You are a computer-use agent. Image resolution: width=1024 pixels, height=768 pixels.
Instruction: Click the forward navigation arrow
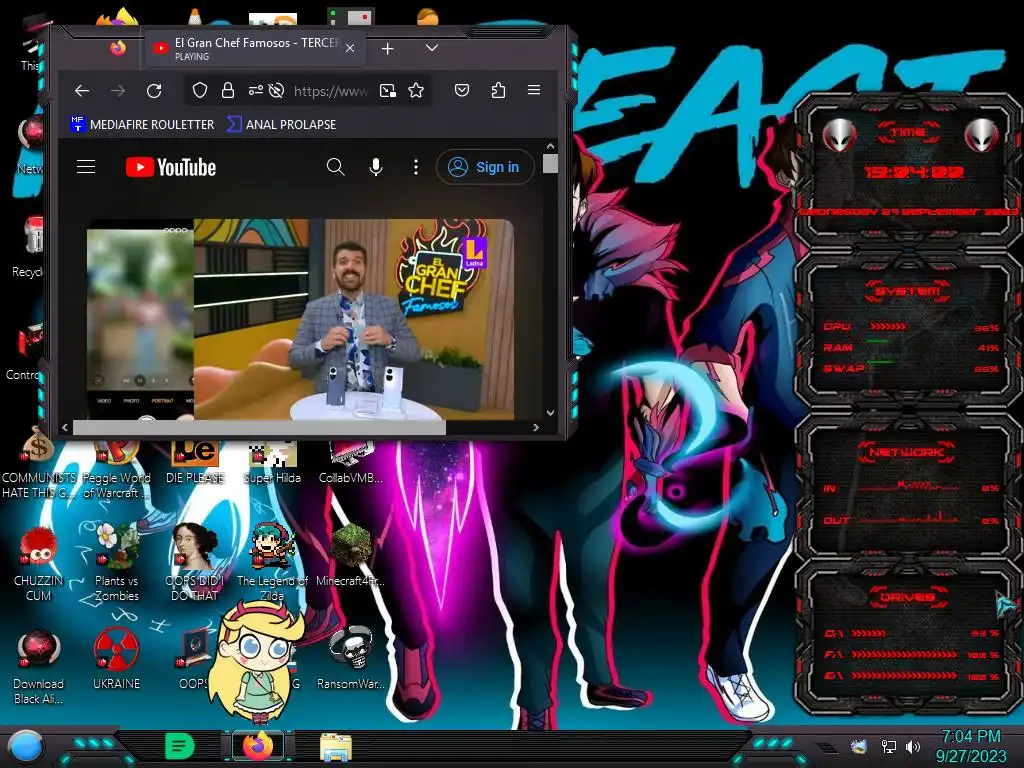[x=118, y=91]
